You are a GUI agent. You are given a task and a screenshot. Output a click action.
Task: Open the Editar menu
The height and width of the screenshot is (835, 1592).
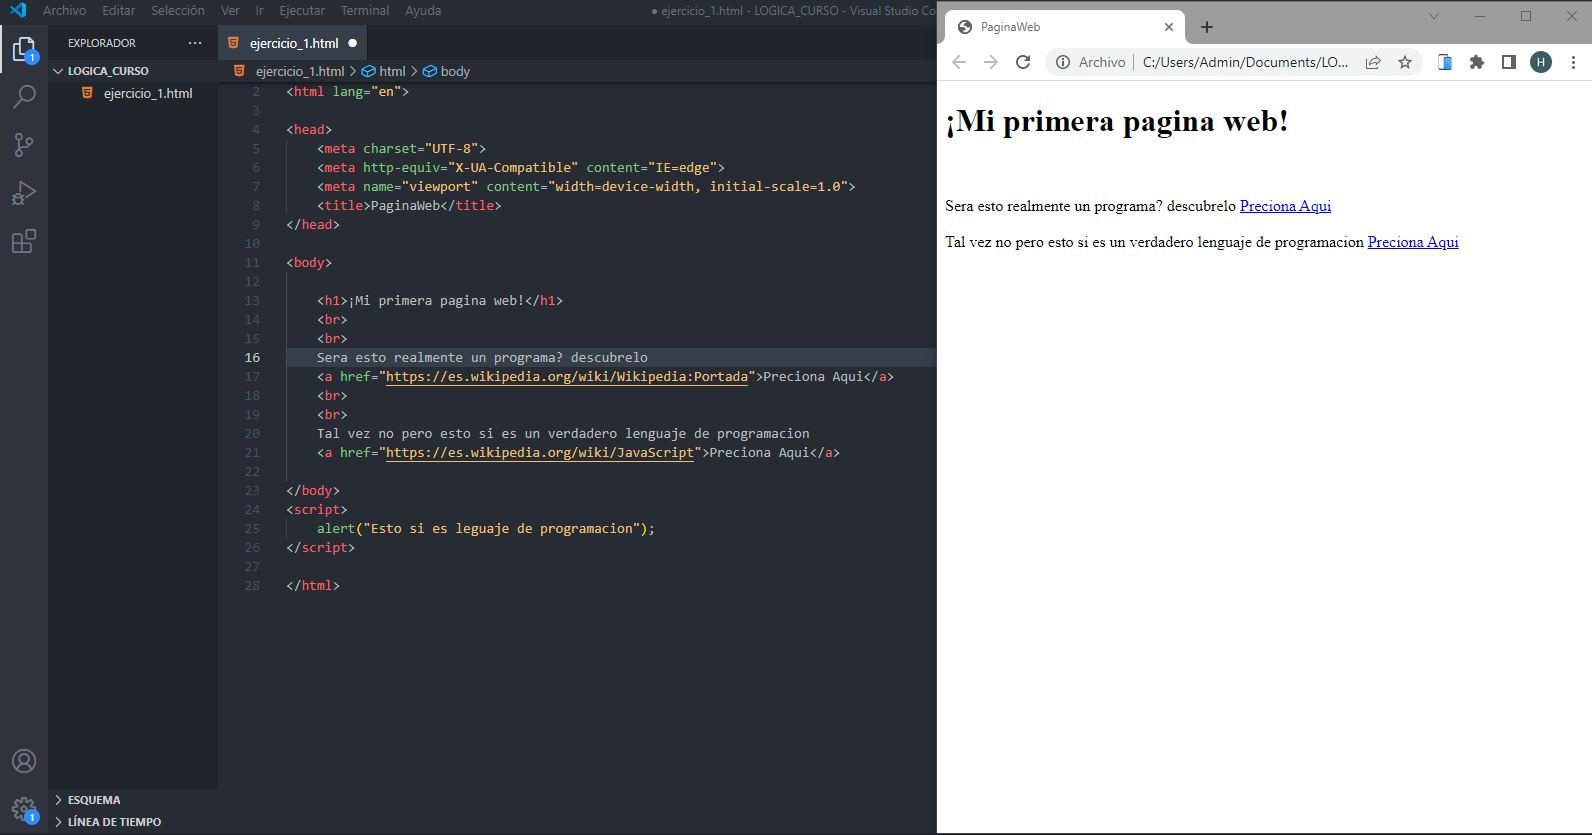[118, 10]
